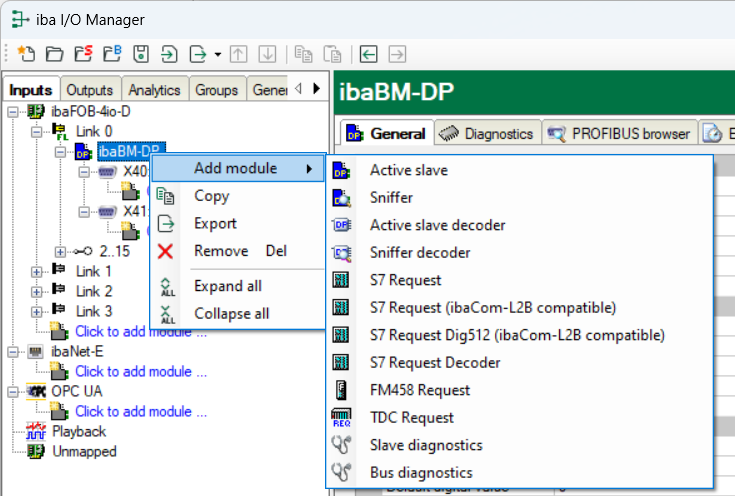Switch to the Outputs tab
Image resolution: width=735 pixels, height=496 pixels.
(90, 90)
